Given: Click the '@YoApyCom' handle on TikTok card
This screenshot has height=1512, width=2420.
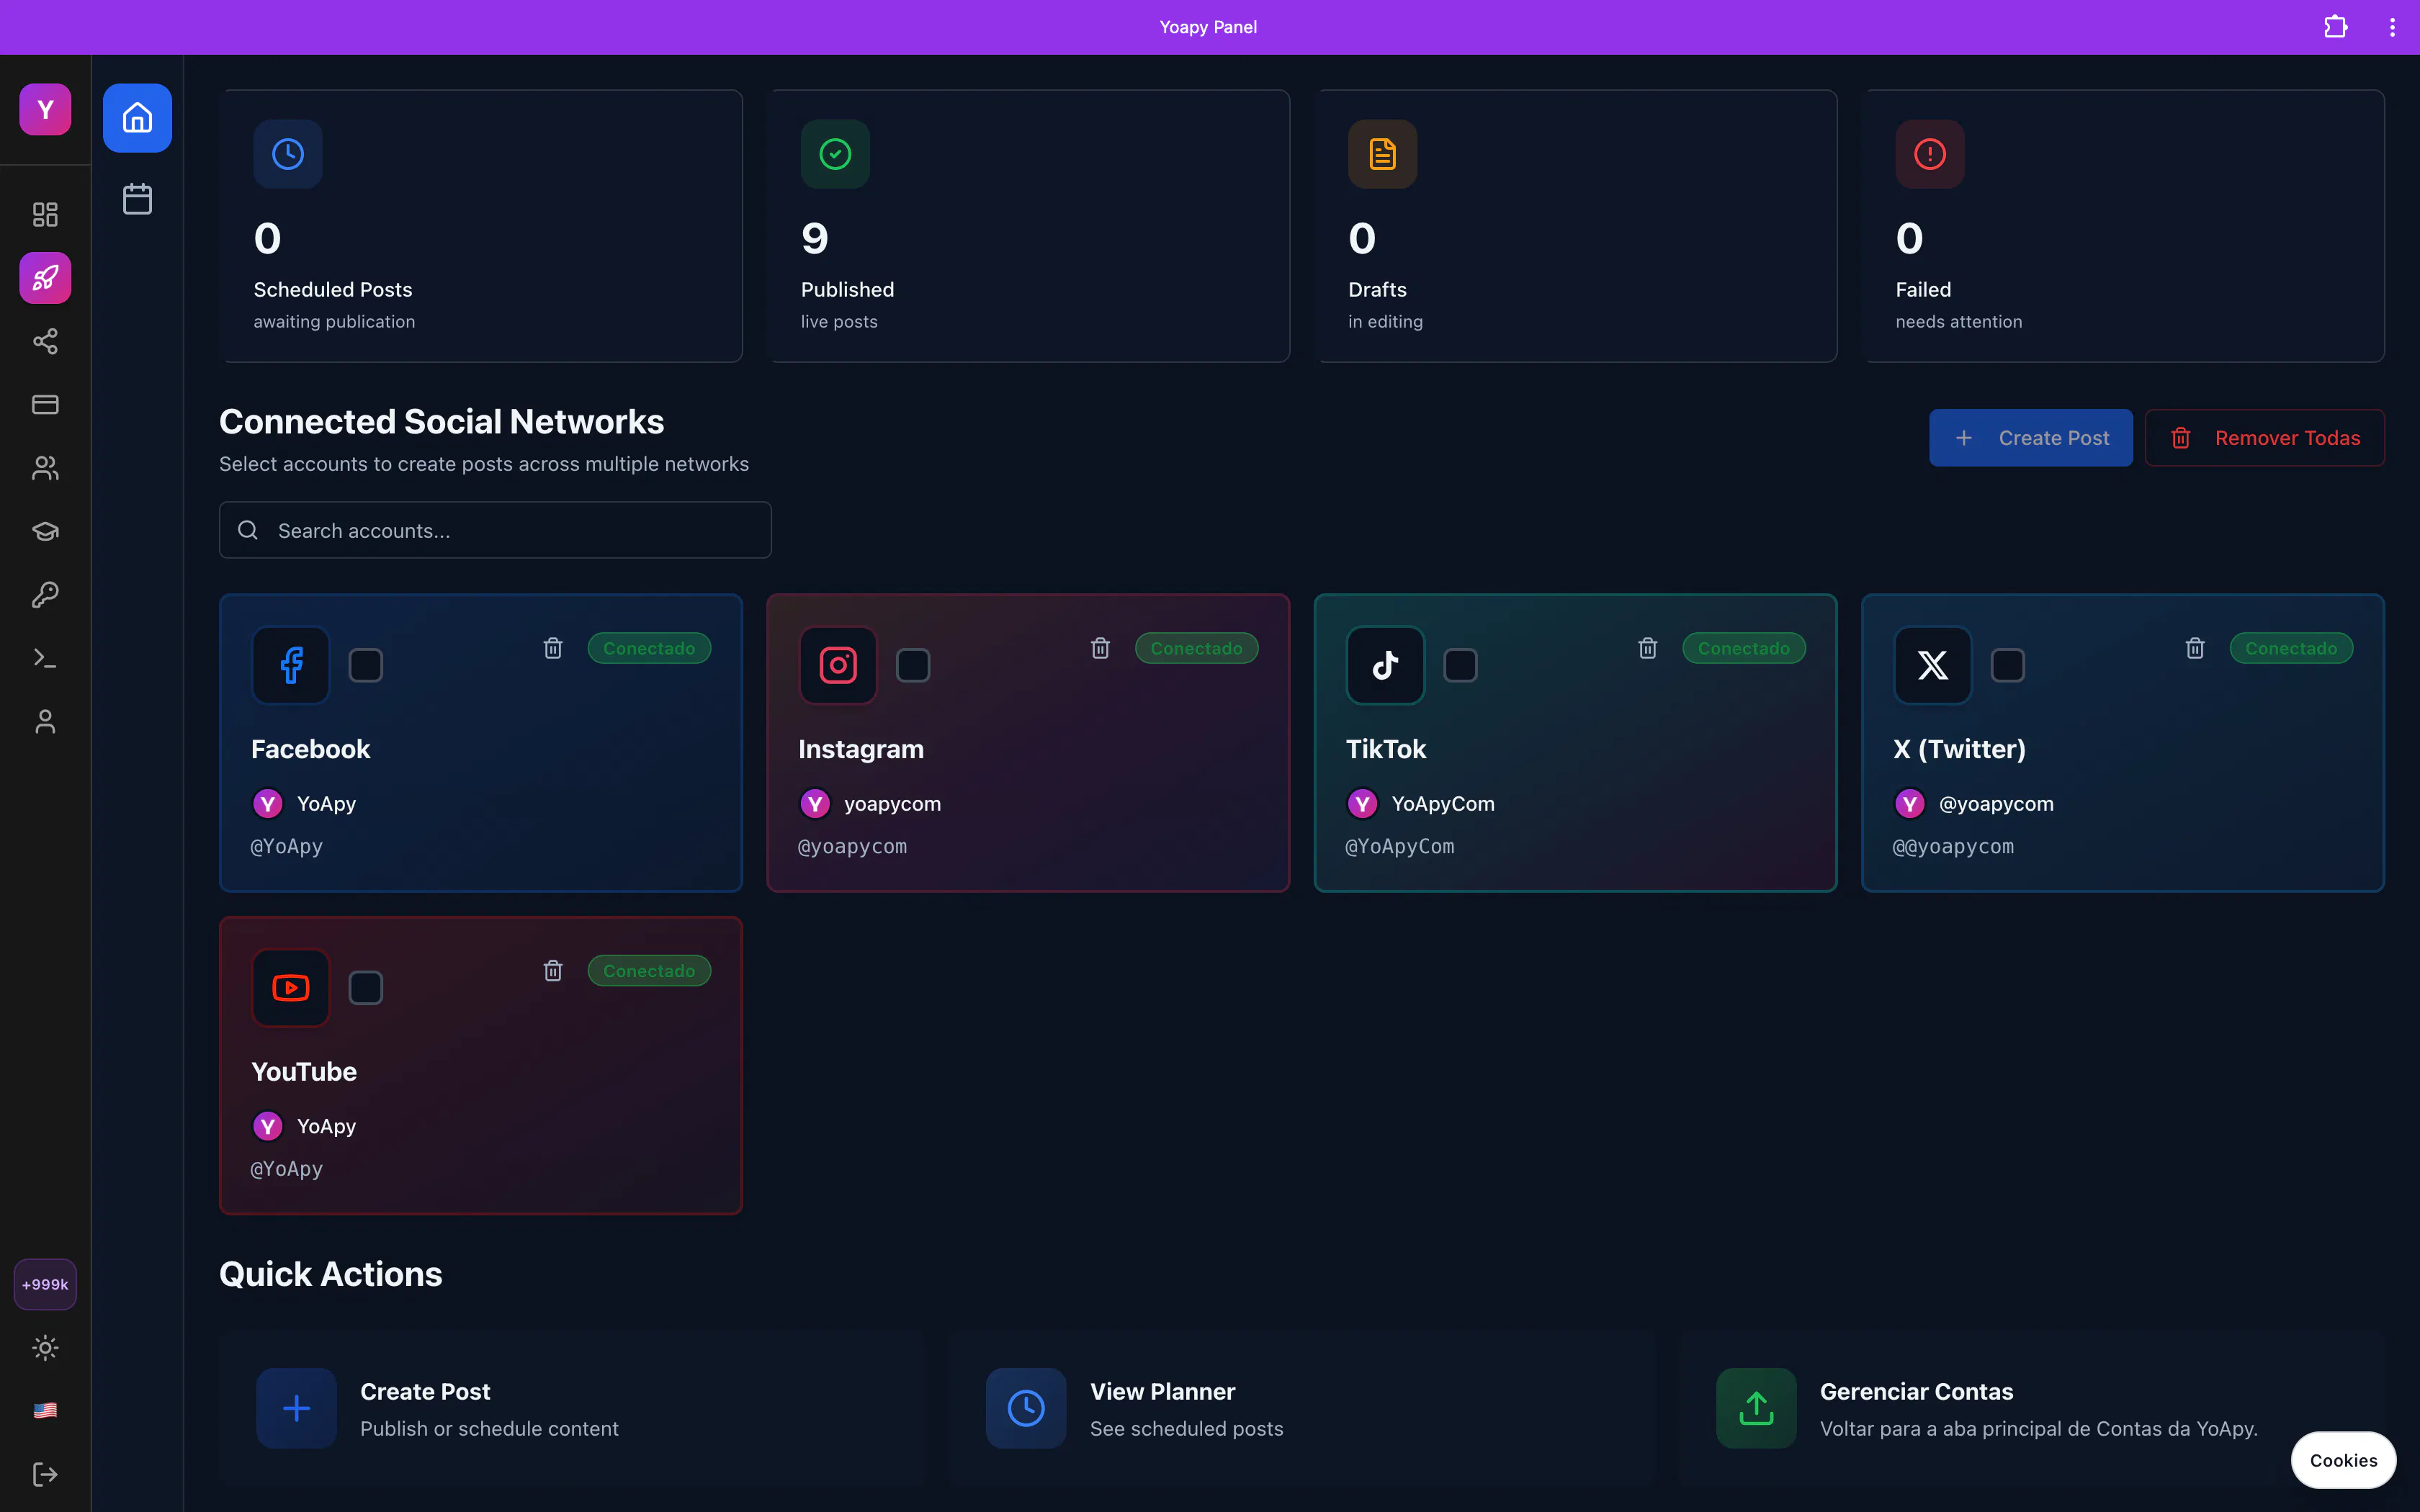Looking at the screenshot, I should tap(1399, 846).
